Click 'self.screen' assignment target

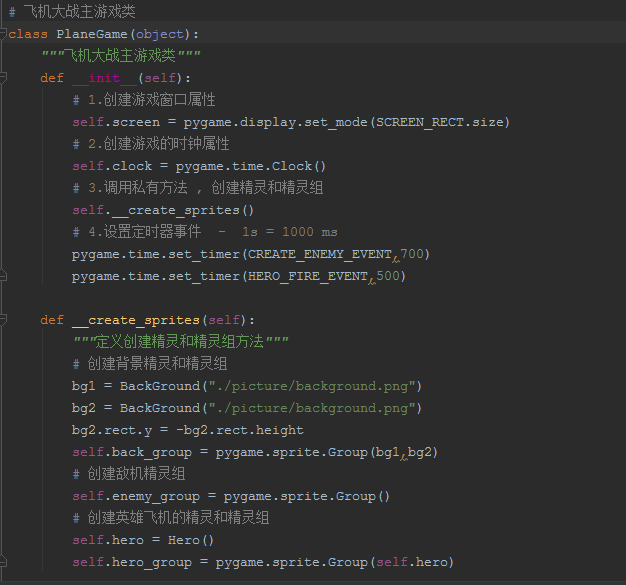point(116,122)
